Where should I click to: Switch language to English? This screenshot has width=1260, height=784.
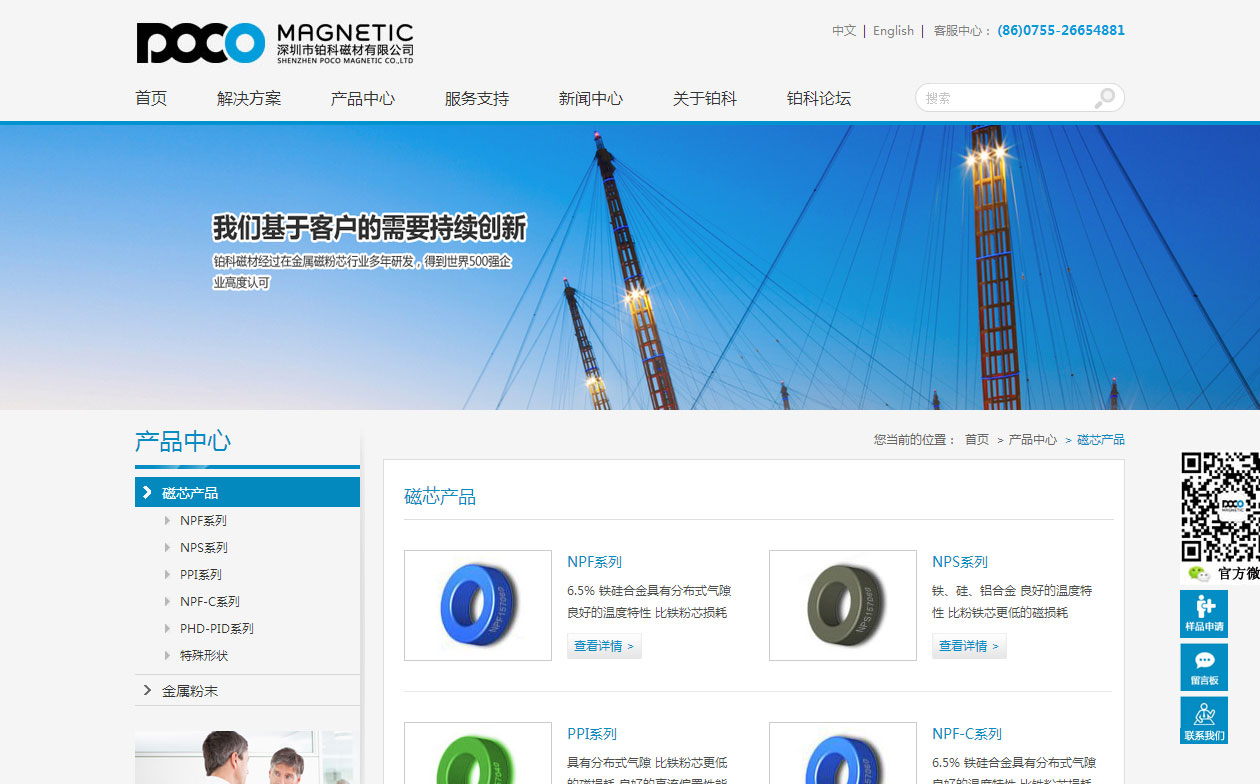[x=893, y=30]
